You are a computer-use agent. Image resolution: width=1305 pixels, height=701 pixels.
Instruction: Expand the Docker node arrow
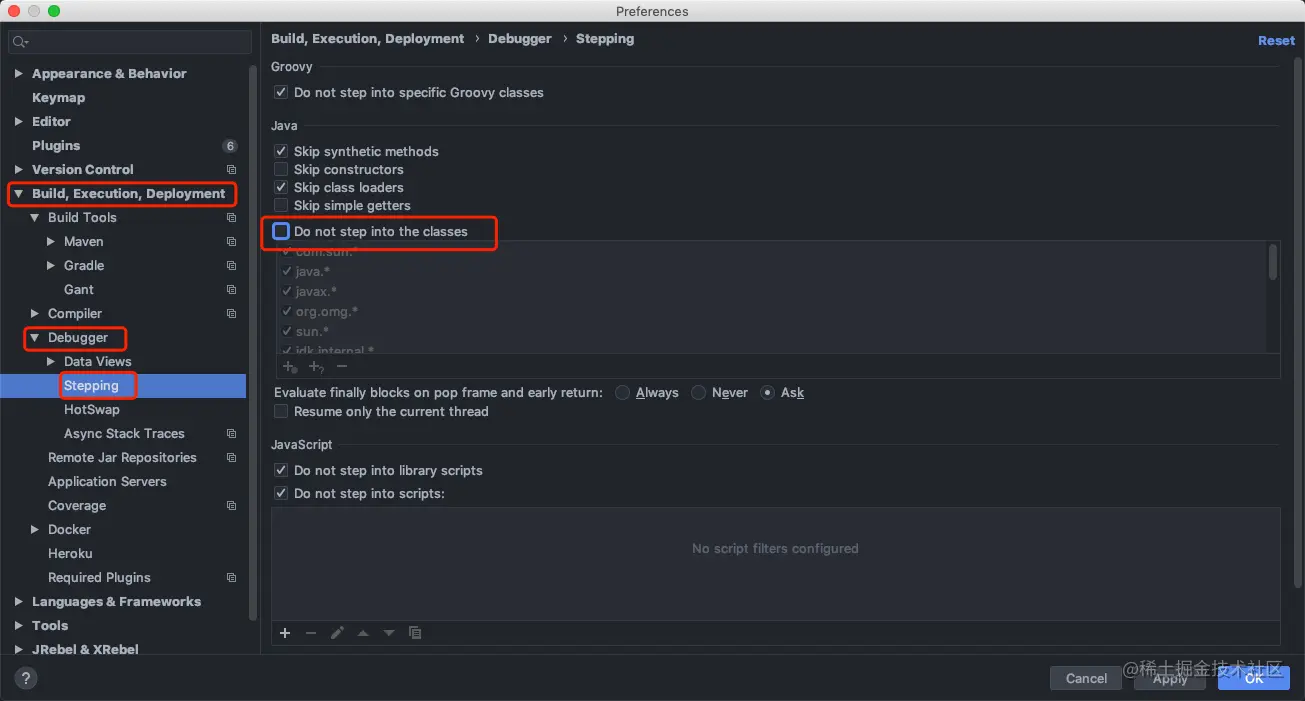click(x=35, y=530)
